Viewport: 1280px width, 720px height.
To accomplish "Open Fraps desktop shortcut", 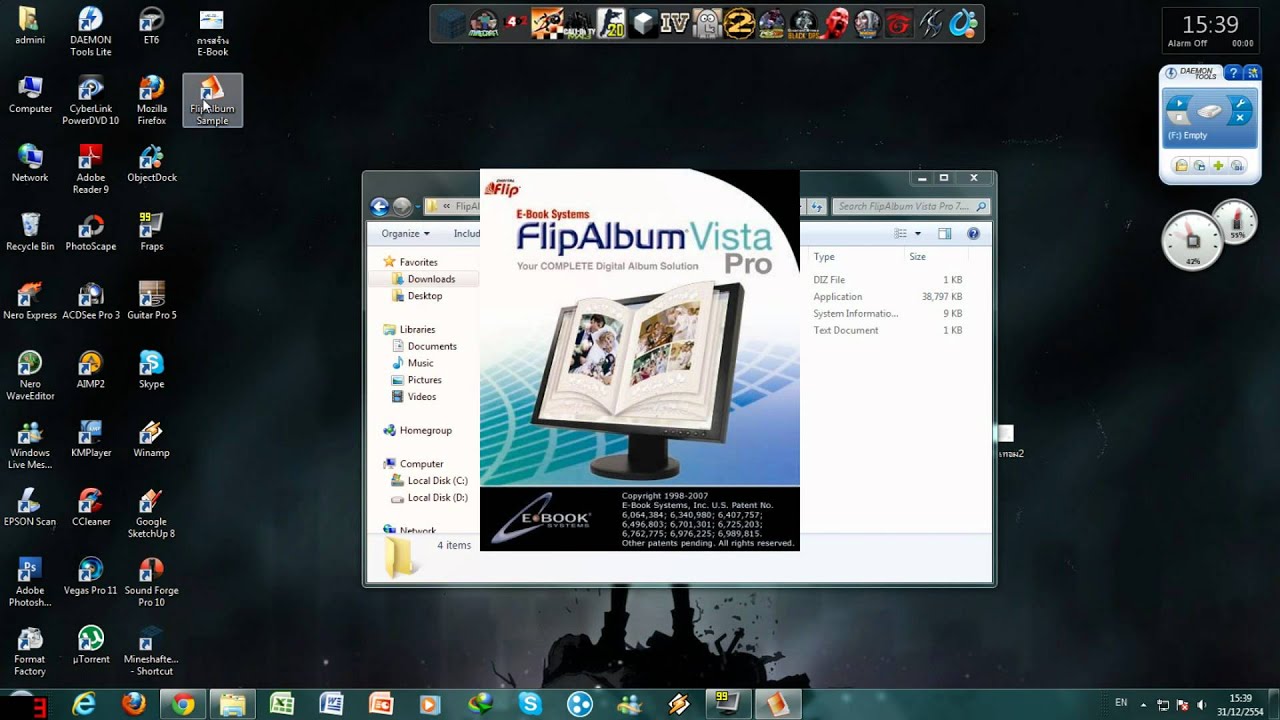I will coord(152,232).
